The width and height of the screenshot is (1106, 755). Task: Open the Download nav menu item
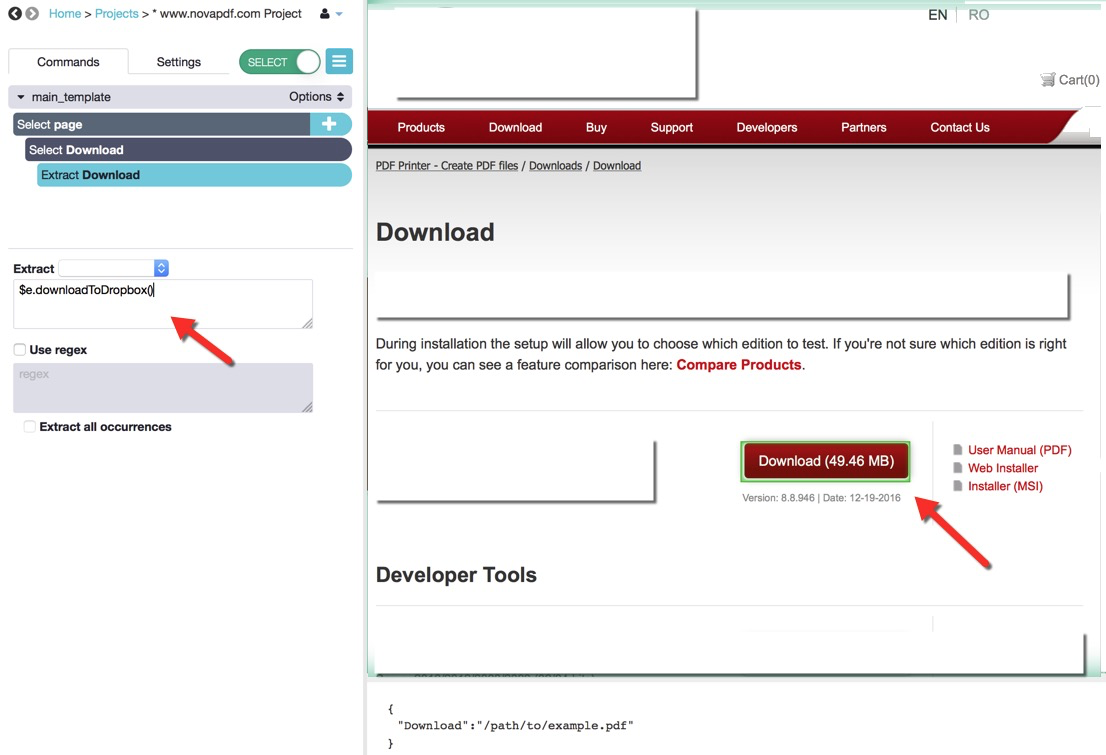point(516,127)
